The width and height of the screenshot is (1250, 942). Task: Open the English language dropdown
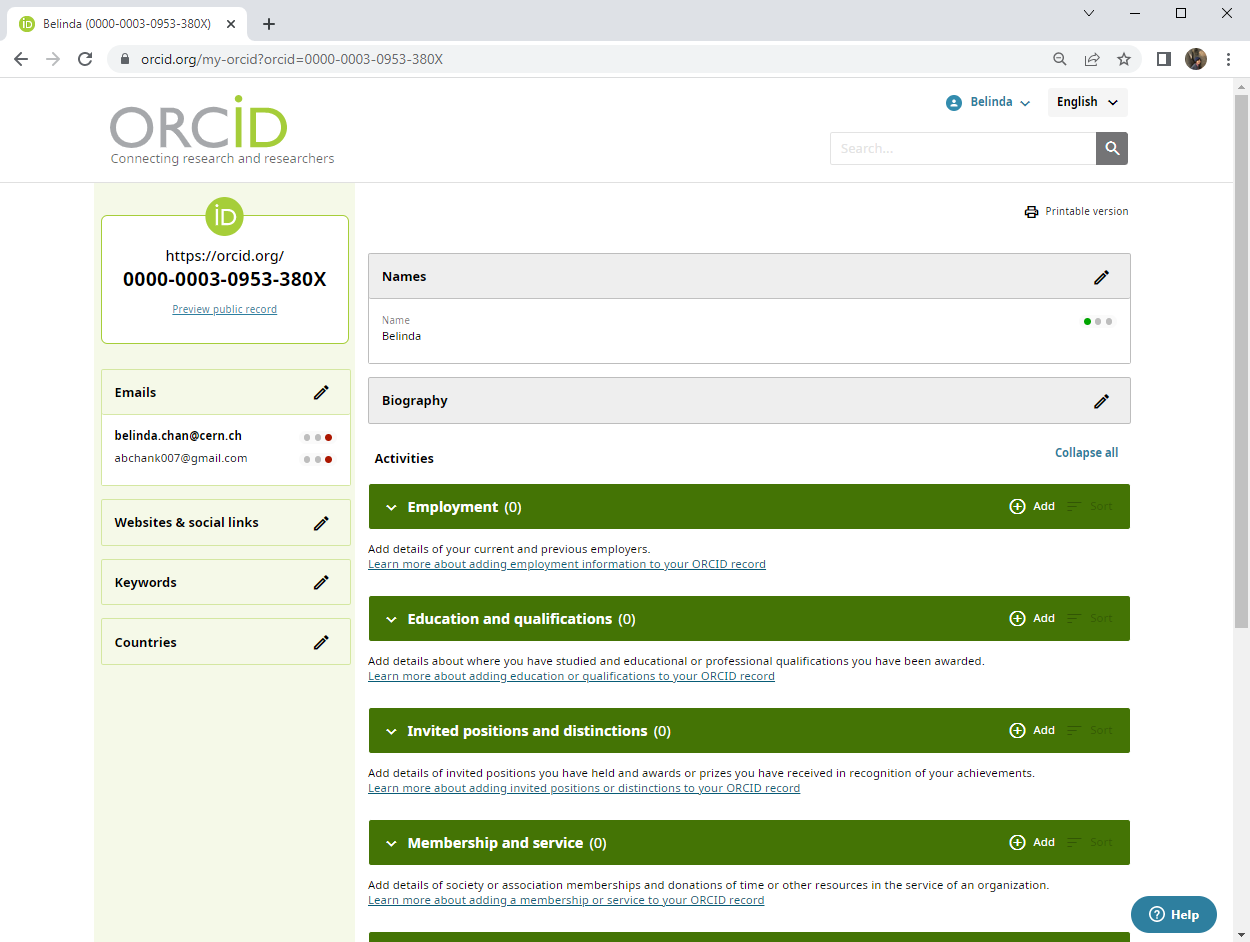[1087, 102]
